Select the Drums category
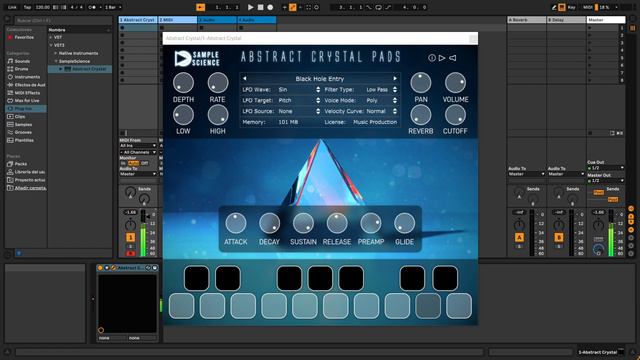 click(21, 69)
